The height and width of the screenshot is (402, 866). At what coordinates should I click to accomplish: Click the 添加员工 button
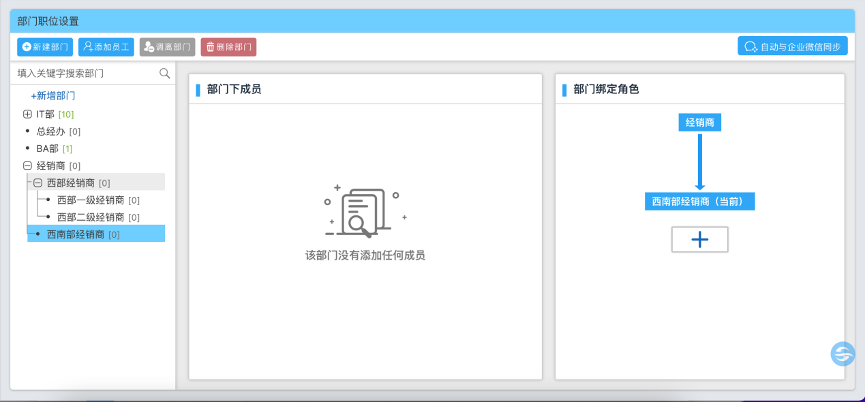pos(106,47)
